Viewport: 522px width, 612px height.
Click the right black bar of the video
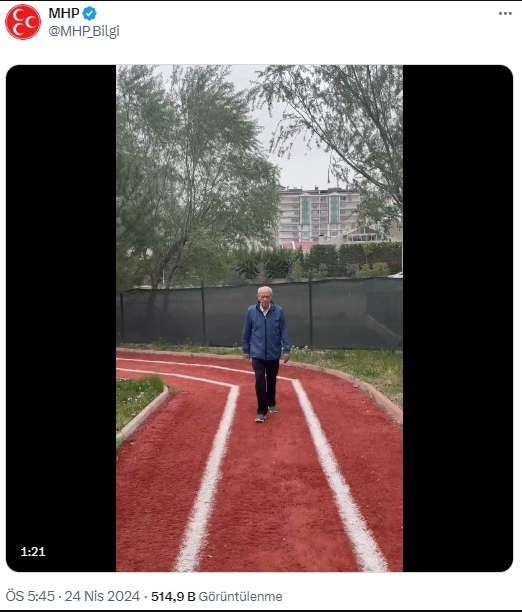pyautogui.click(x=458, y=318)
